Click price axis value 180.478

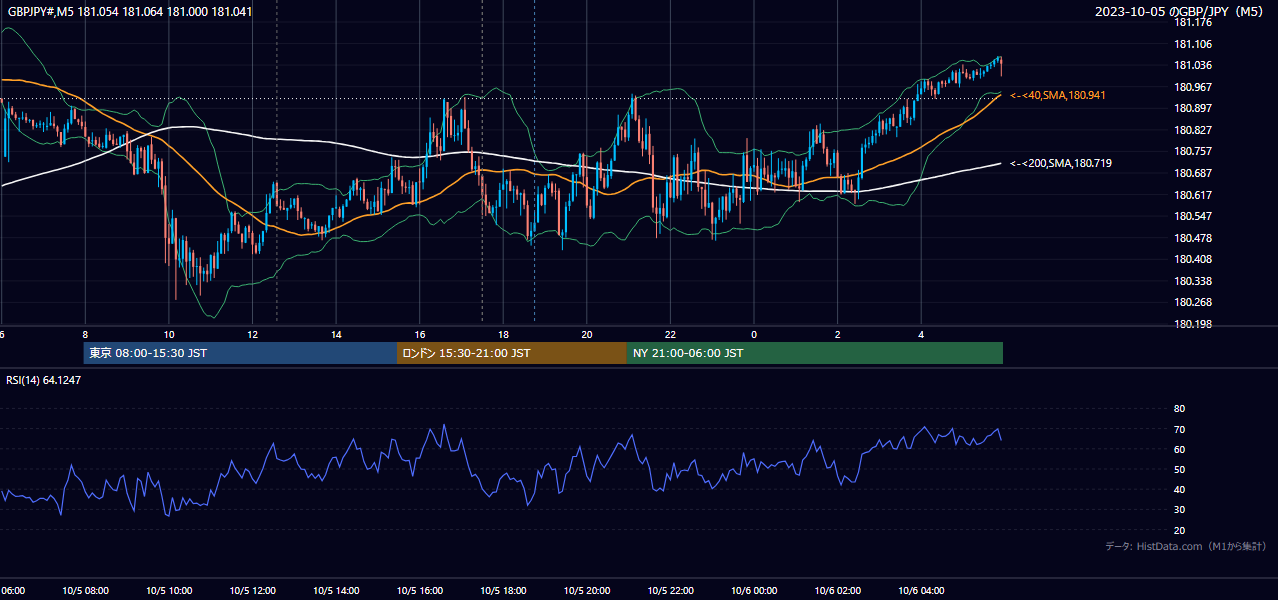click(1193, 238)
